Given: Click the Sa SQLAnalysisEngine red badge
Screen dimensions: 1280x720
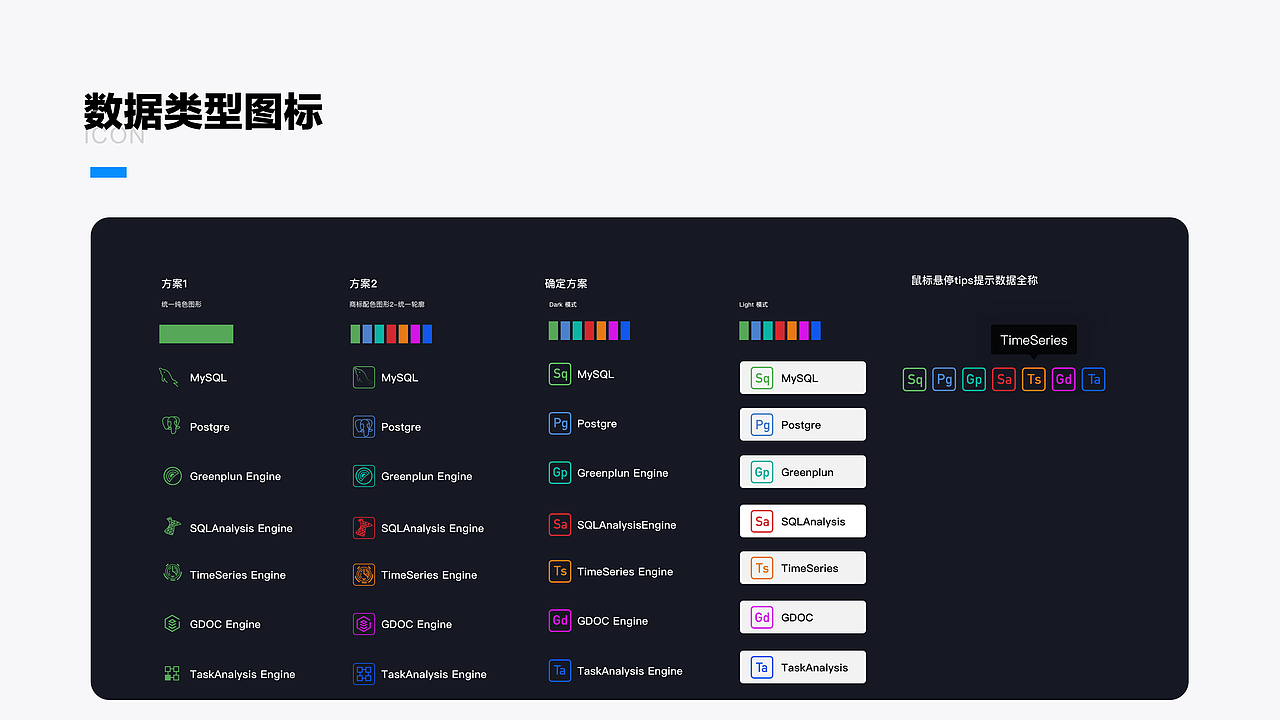Looking at the screenshot, I should [x=560, y=523].
